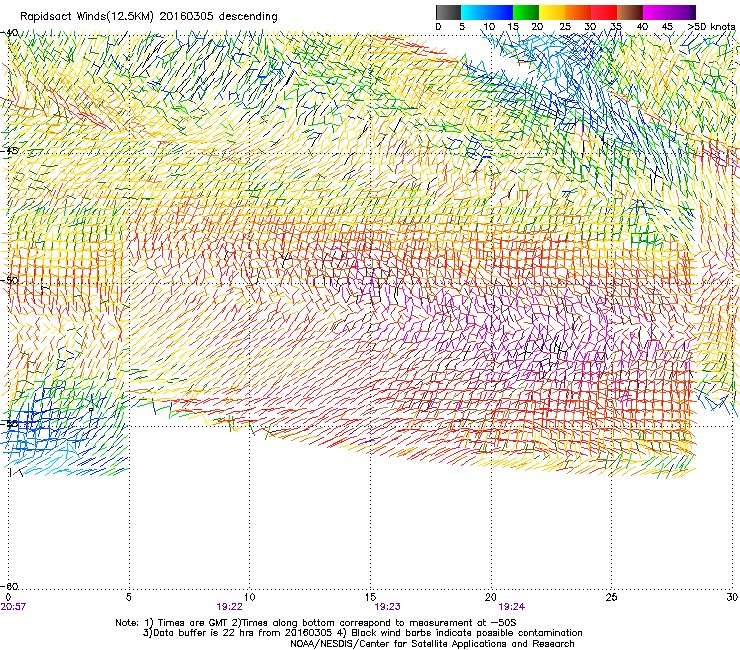Click the legend tick label '40'
740x650 pixels.
[642, 27]
